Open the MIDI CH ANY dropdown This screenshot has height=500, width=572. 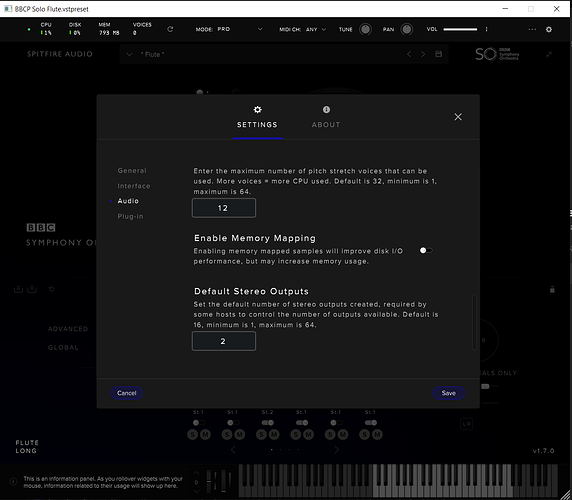[x=303, y=29]
